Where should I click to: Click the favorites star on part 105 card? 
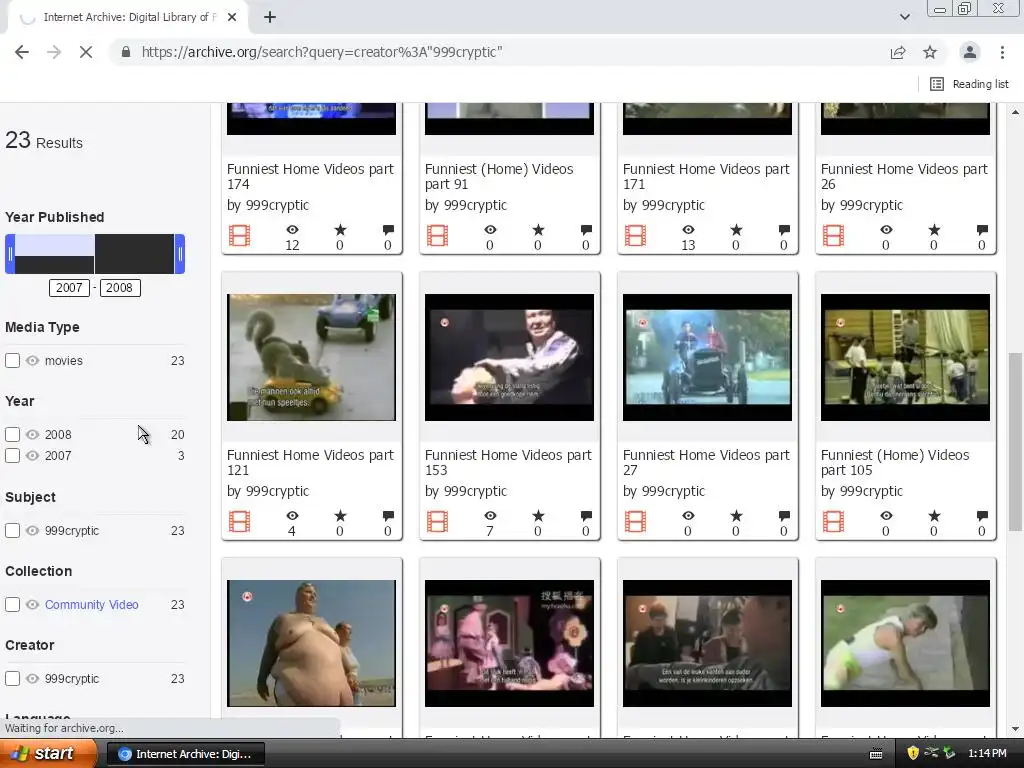coord(935,516)
